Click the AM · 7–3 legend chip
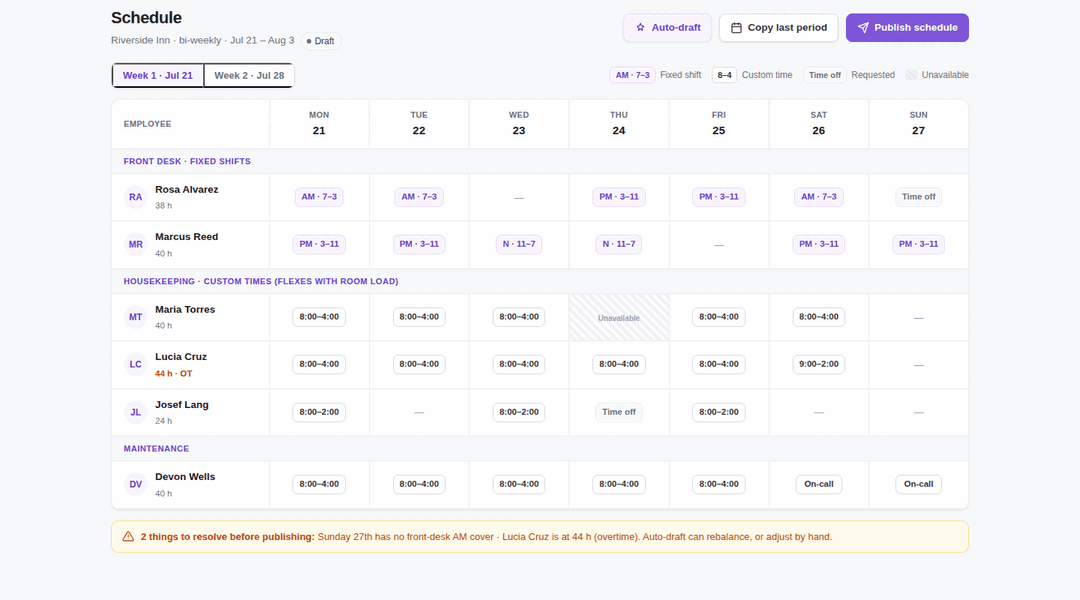Screen dimensions: 1080x600 [632, 75]
